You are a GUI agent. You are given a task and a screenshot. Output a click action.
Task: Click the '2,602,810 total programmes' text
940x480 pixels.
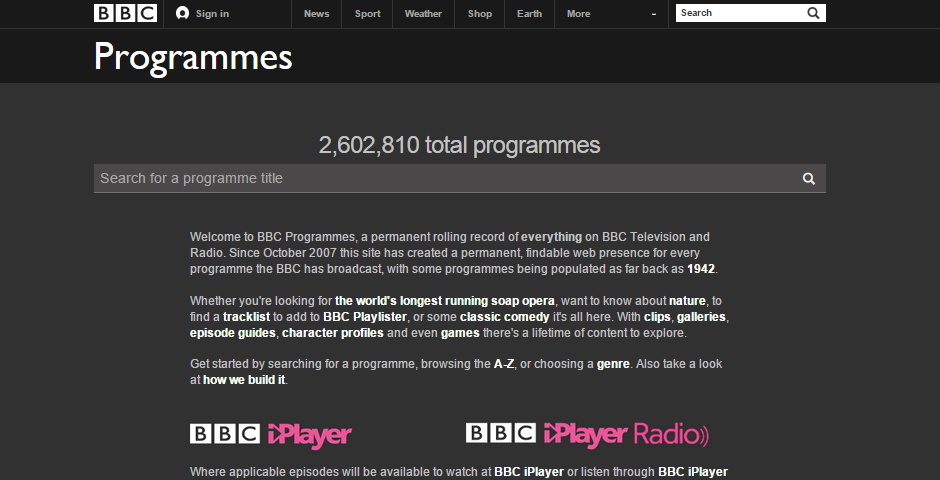click(x=459, y=145)
